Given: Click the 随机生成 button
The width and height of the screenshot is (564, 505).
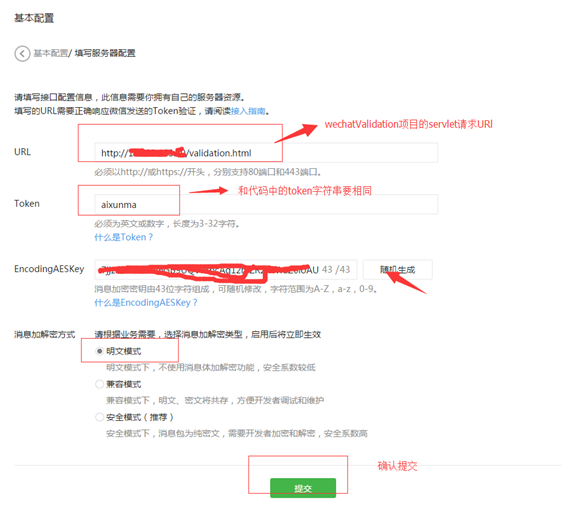Looking at the screenshot, I should [x=397, y=270].
